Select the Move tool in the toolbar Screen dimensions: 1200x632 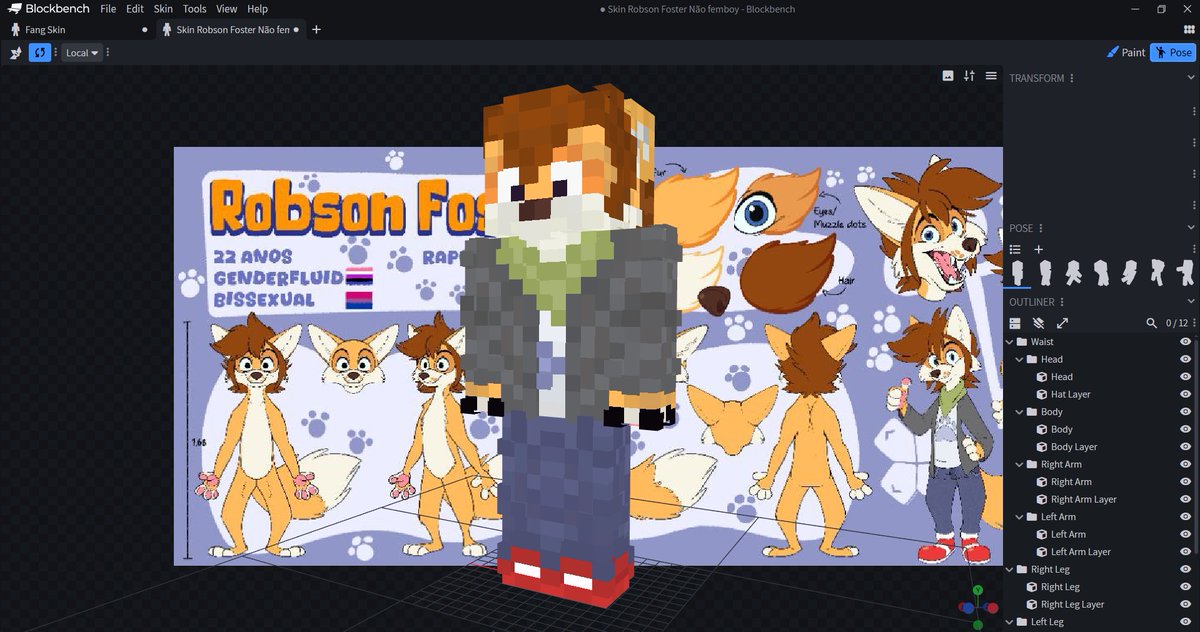(x=16, y=53)
